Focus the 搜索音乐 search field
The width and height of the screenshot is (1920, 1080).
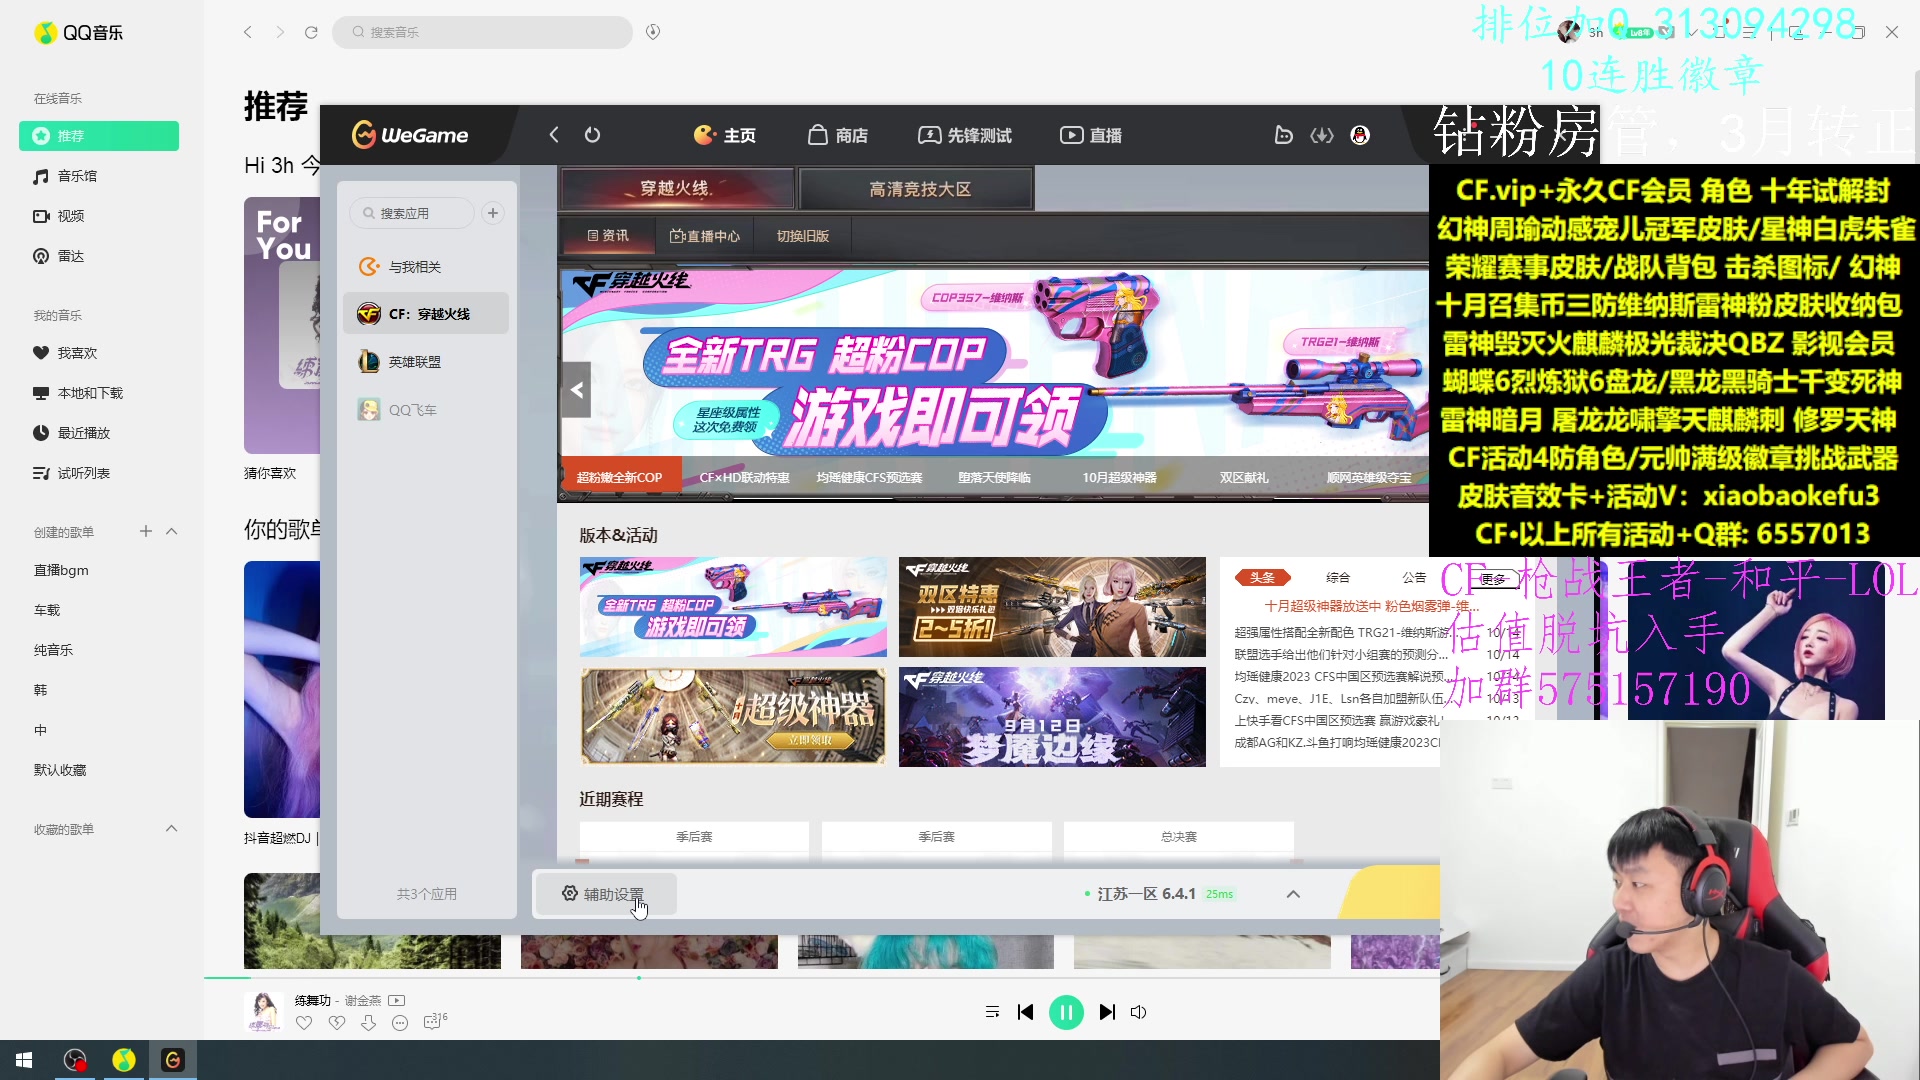[x=482, y=32]
